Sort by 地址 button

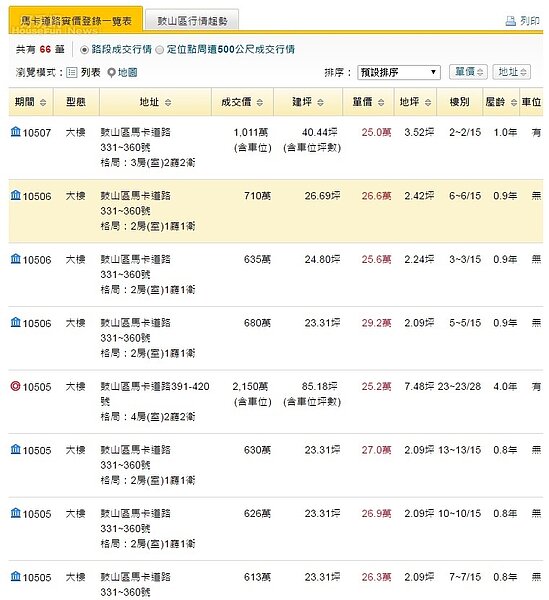click(x=512, y=72)
